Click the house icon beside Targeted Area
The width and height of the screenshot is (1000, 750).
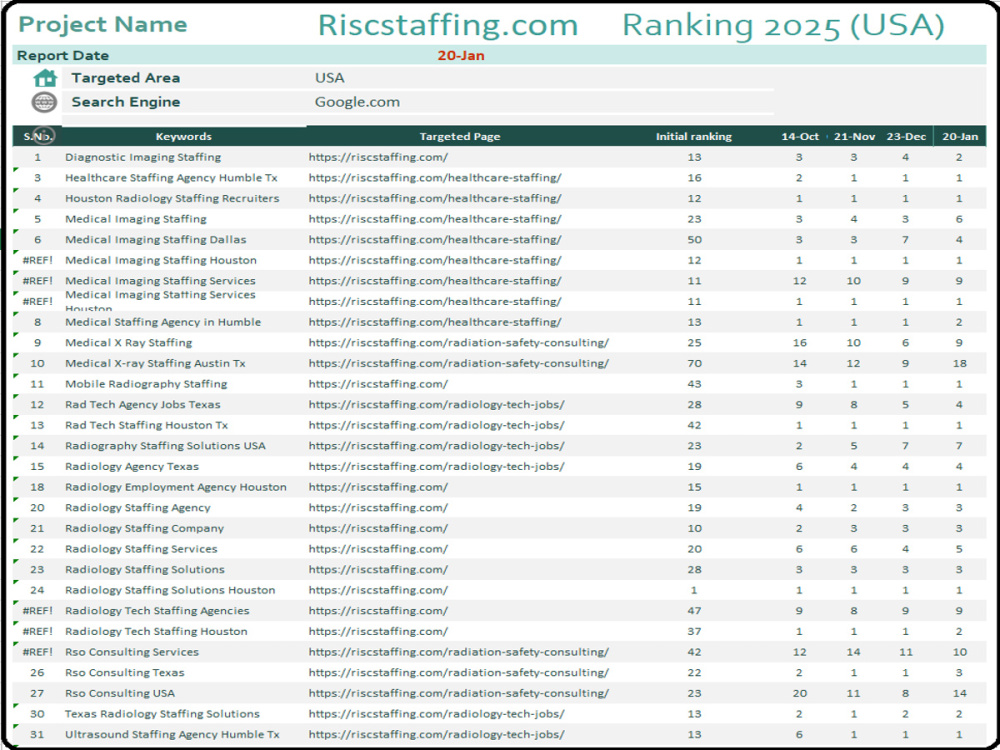45,78
